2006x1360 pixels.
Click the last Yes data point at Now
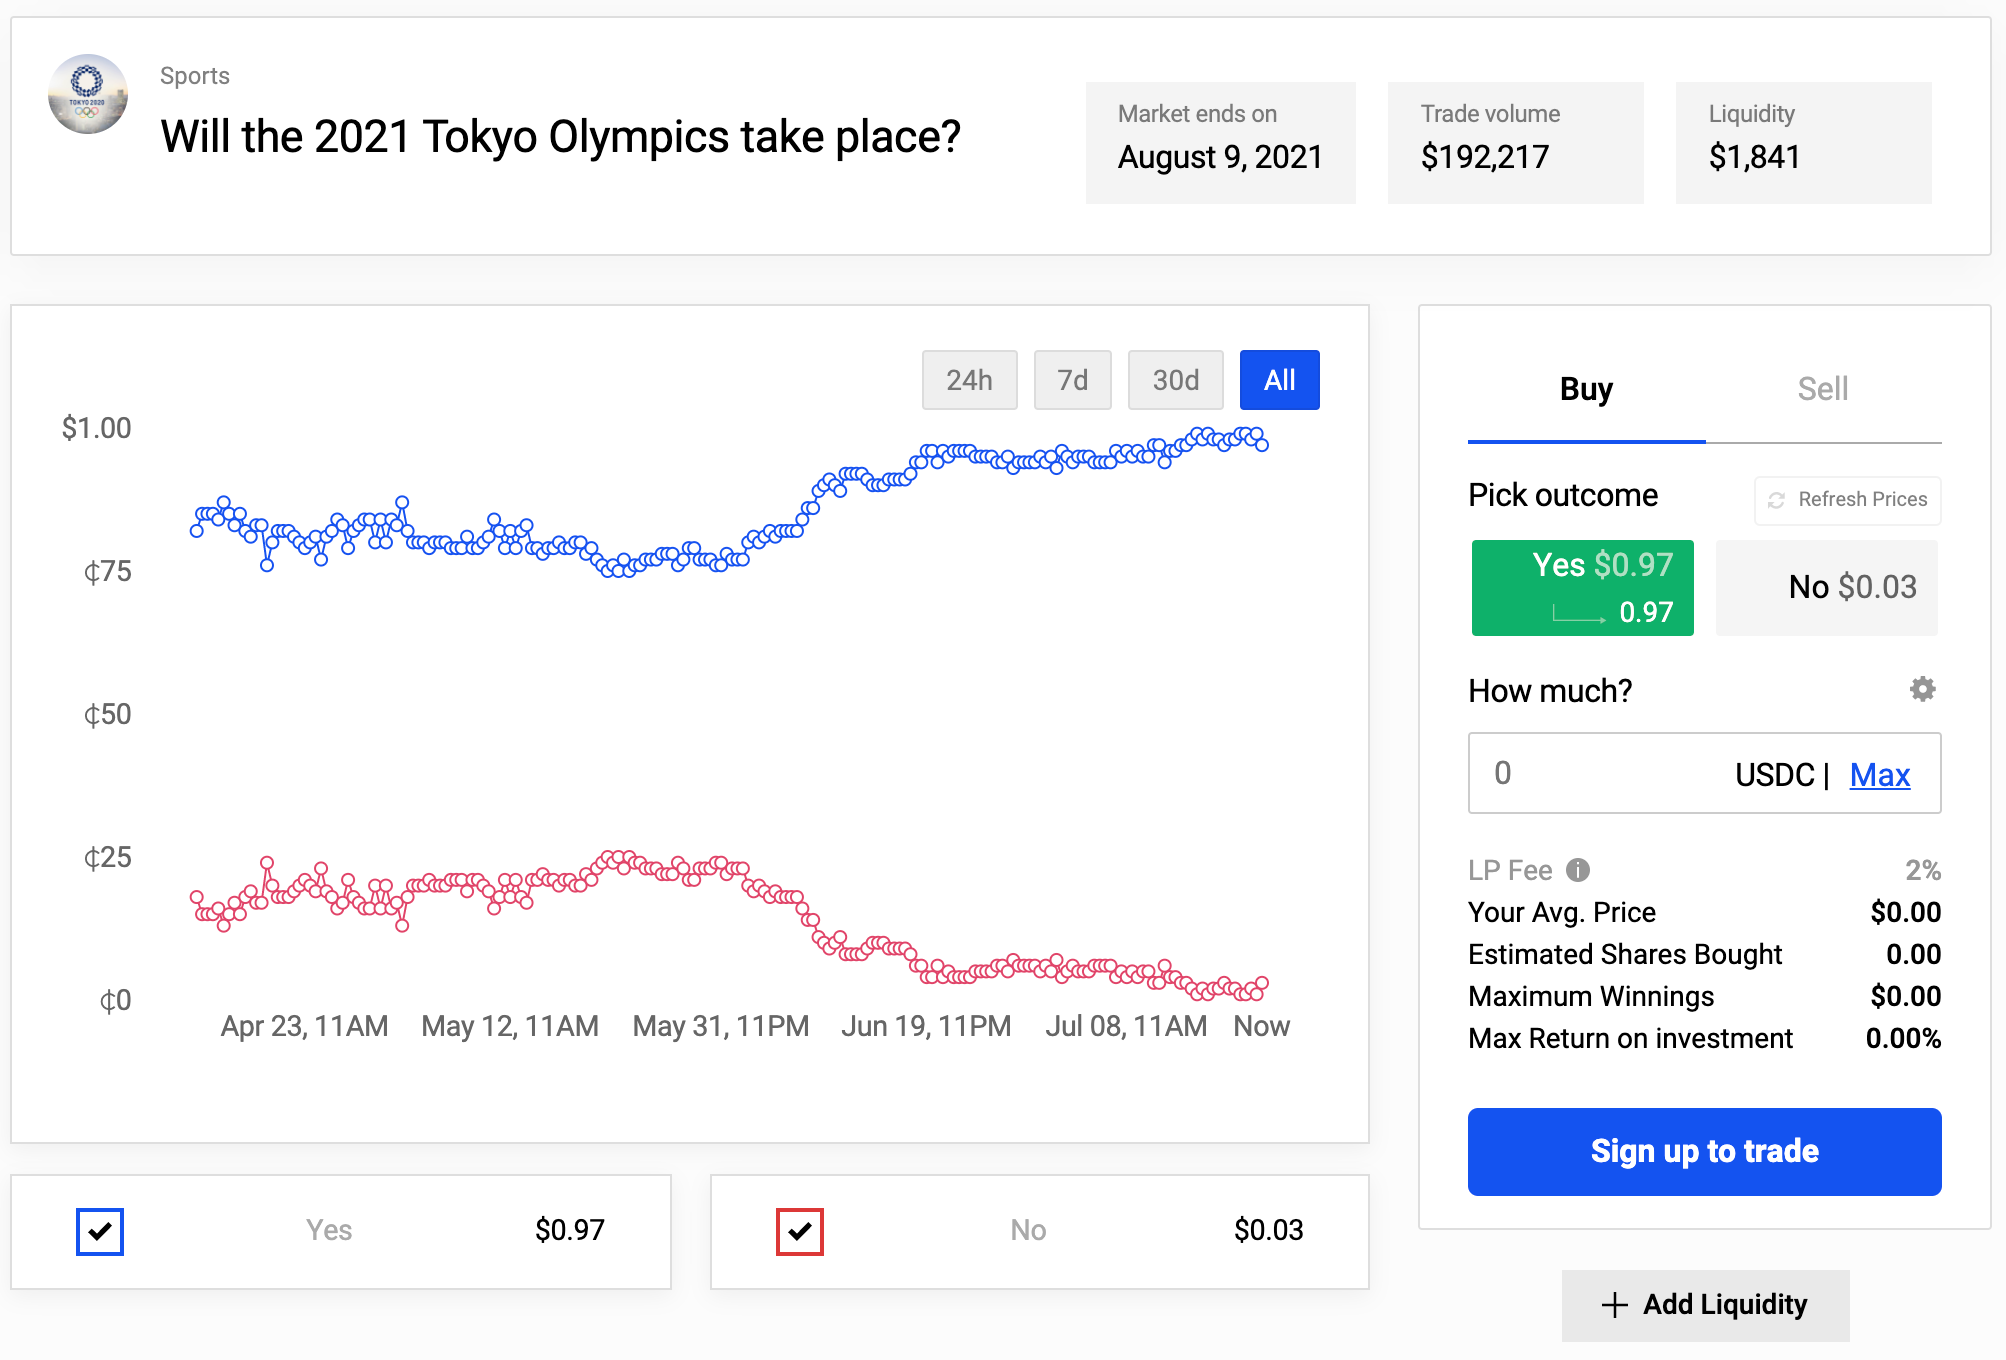click(x=1262, y=444)
